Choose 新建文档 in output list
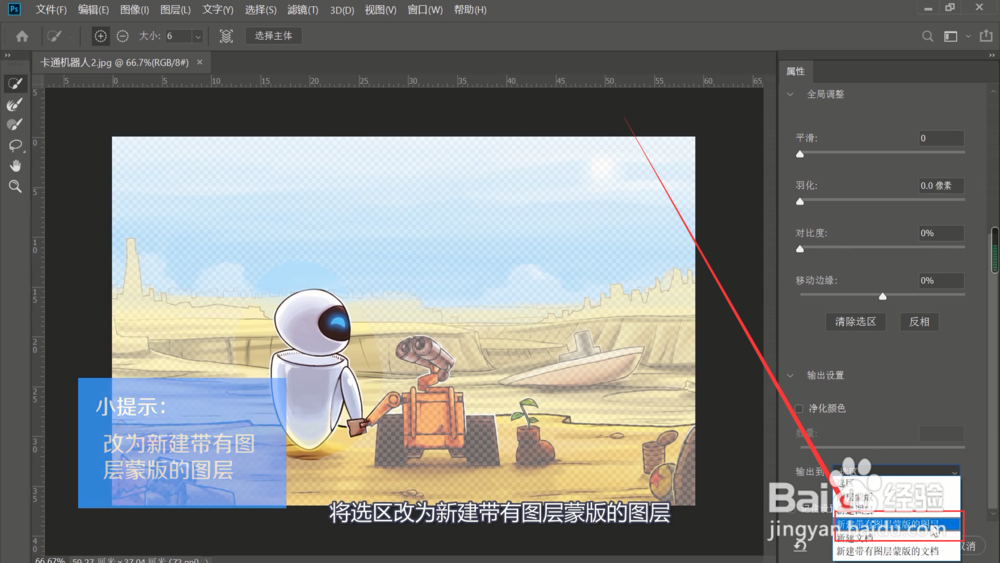This screenshot has width=1000, height=563. click(x=897, y=537)
